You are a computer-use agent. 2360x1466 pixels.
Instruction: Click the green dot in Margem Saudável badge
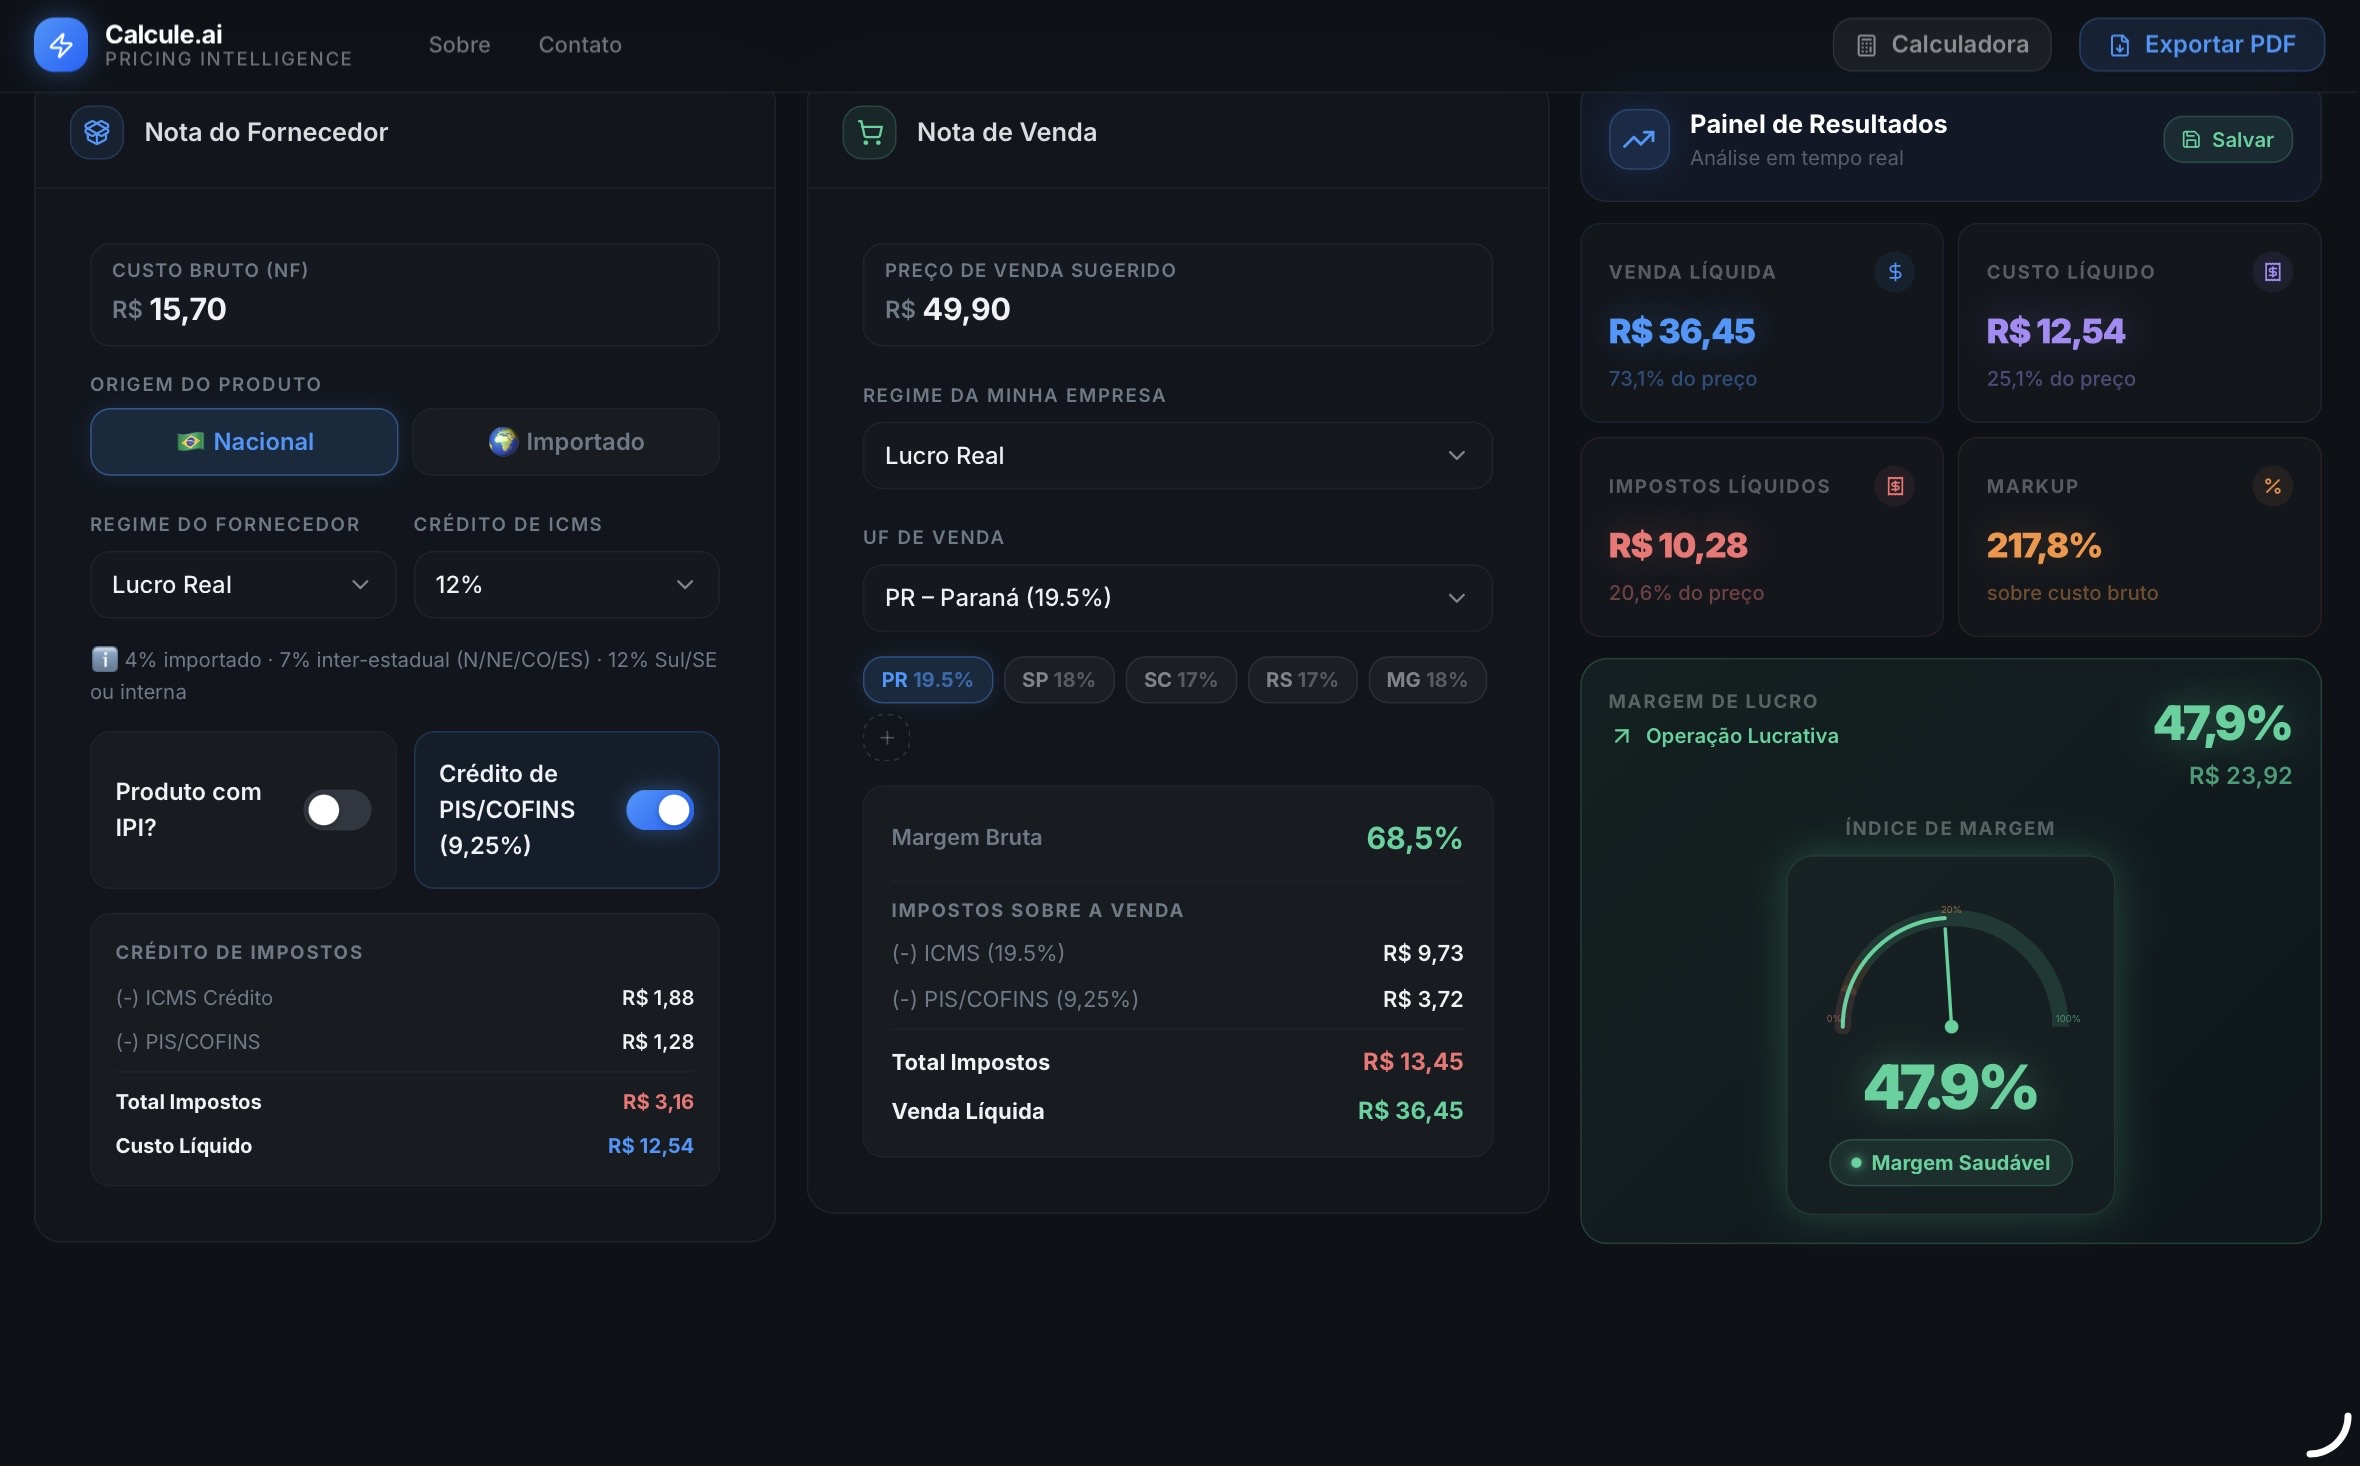tap(1856, 1162)
